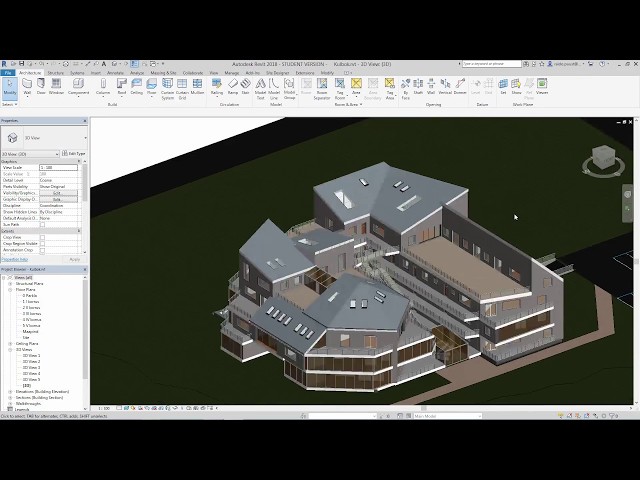Select the Tag Area tool
The height and width of the screenshot is (480, 640).
pyautogui.click(x=390, y=89)
